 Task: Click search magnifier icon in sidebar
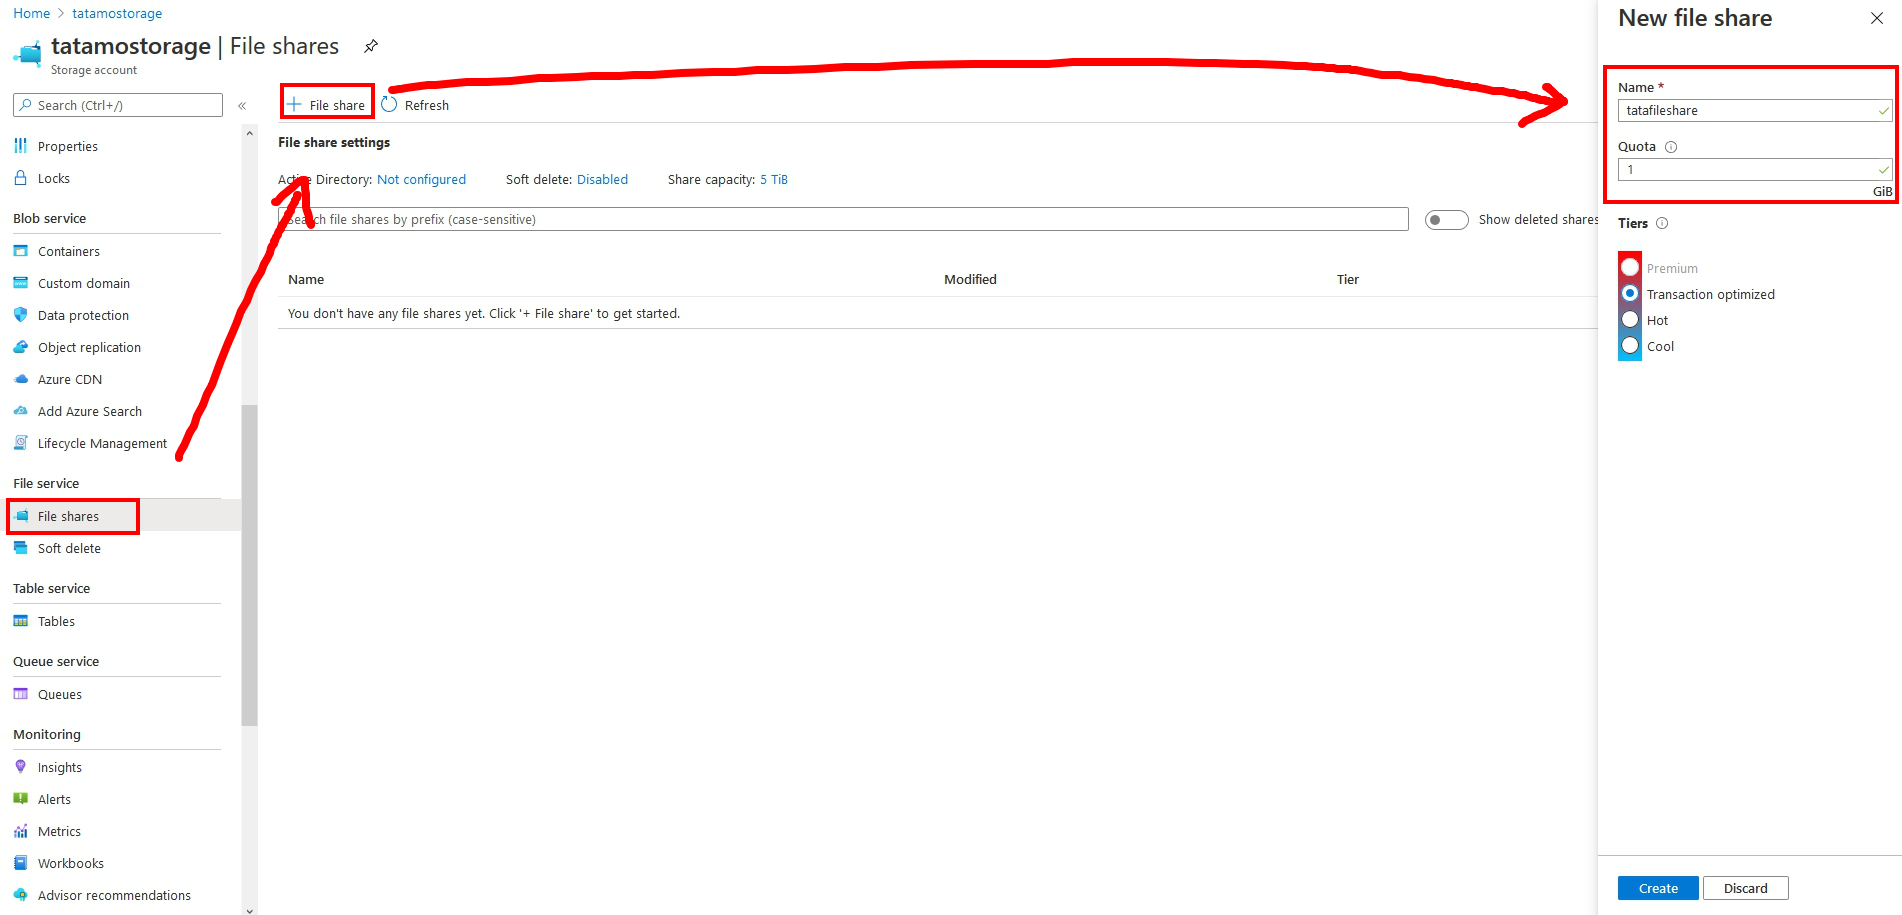pyautogui.click(x=26, y=105)
